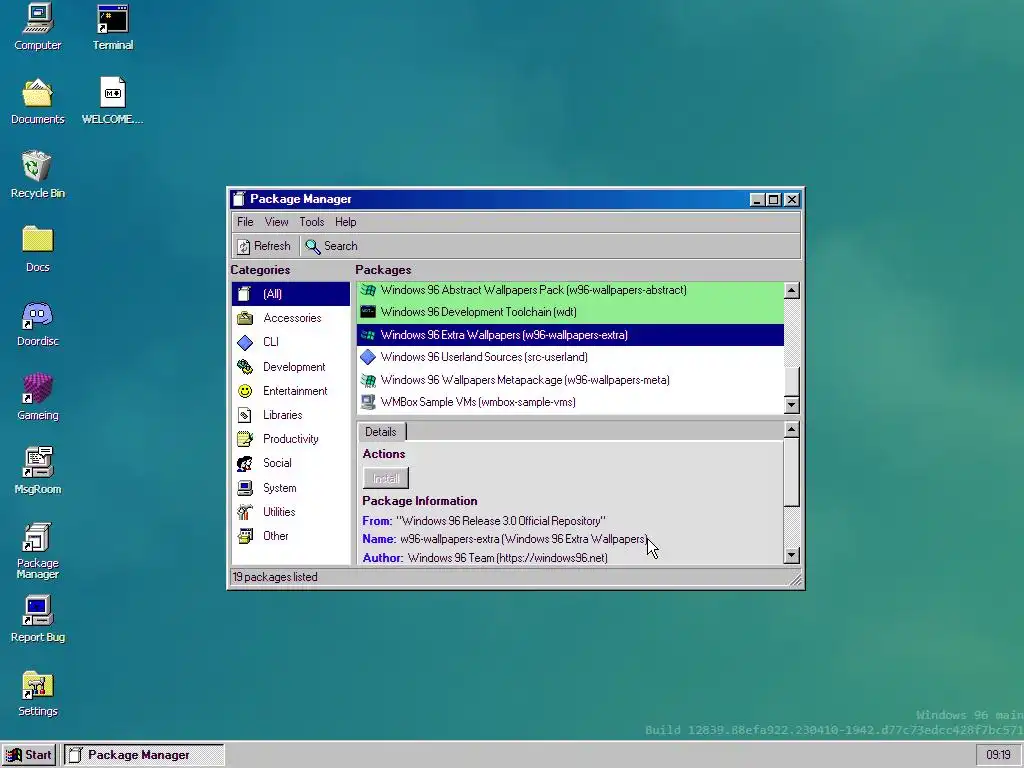Choose the Other category icon

[245, 536]
